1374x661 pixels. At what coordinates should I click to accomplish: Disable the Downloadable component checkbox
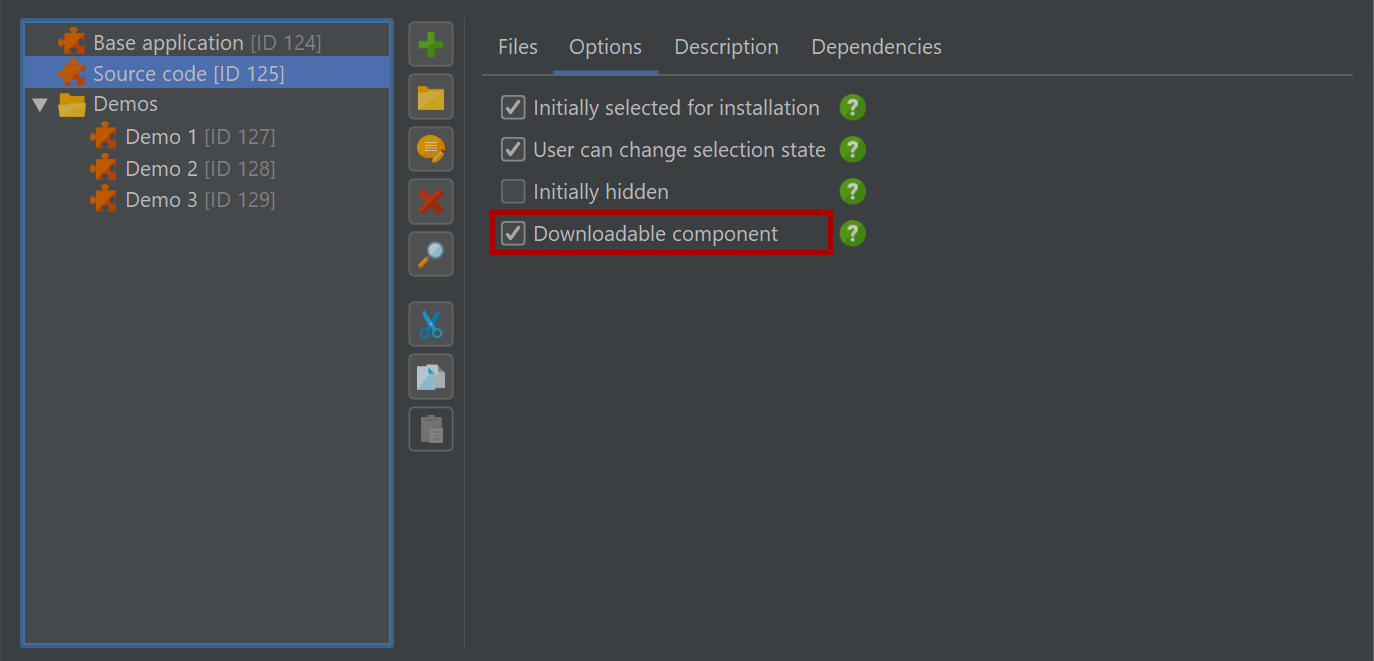click(513, 233)
